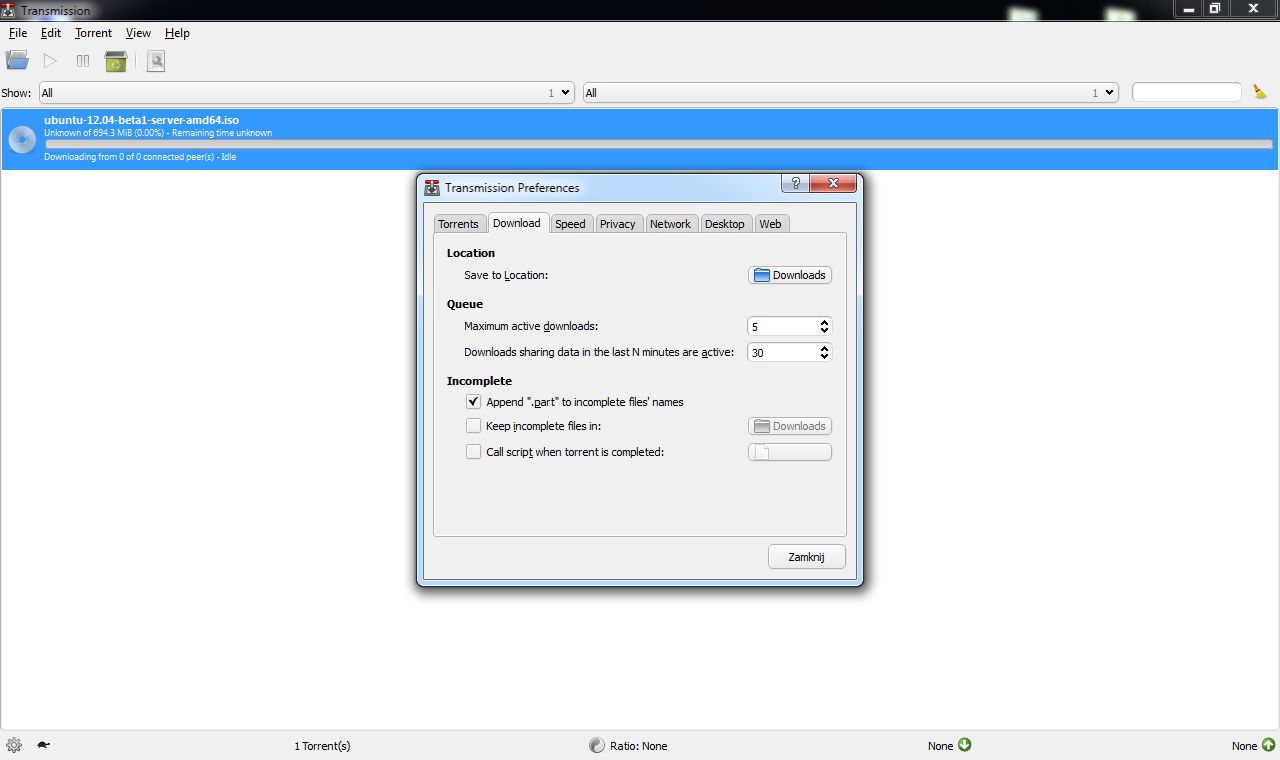Click the disc icon of the ubuntu torrent
The width and height of the screenshot is (1280, 760).
click(22, 138)
